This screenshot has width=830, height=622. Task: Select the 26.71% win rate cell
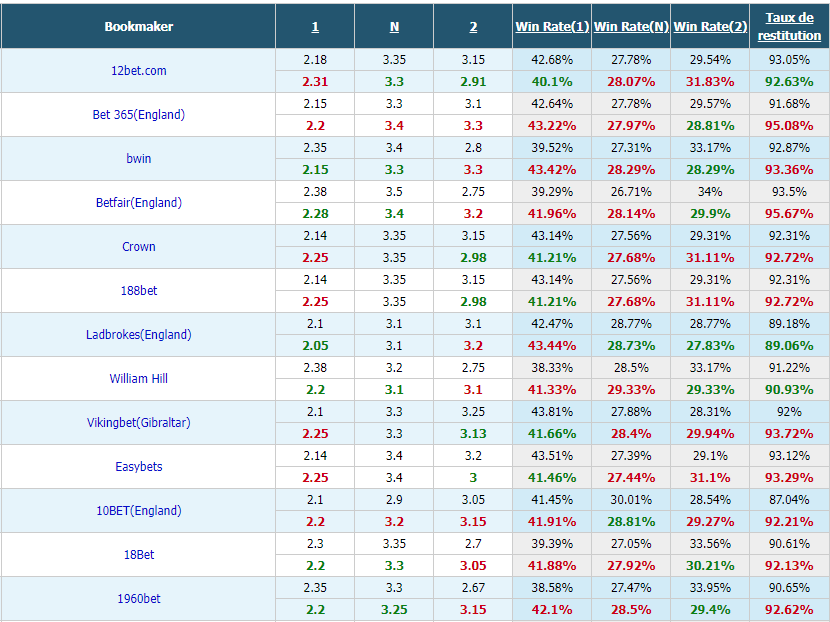(631, 191)
